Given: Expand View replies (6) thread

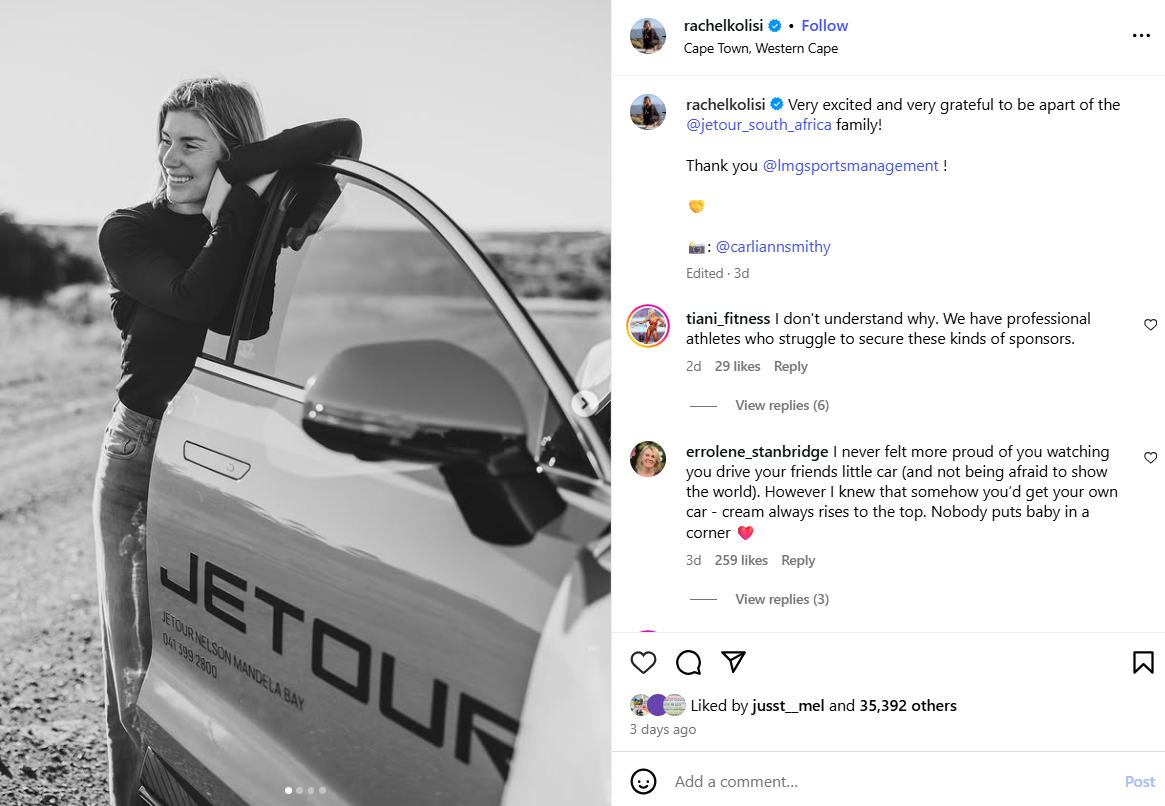Looking at the screenshot, I should tap(781, 405).
